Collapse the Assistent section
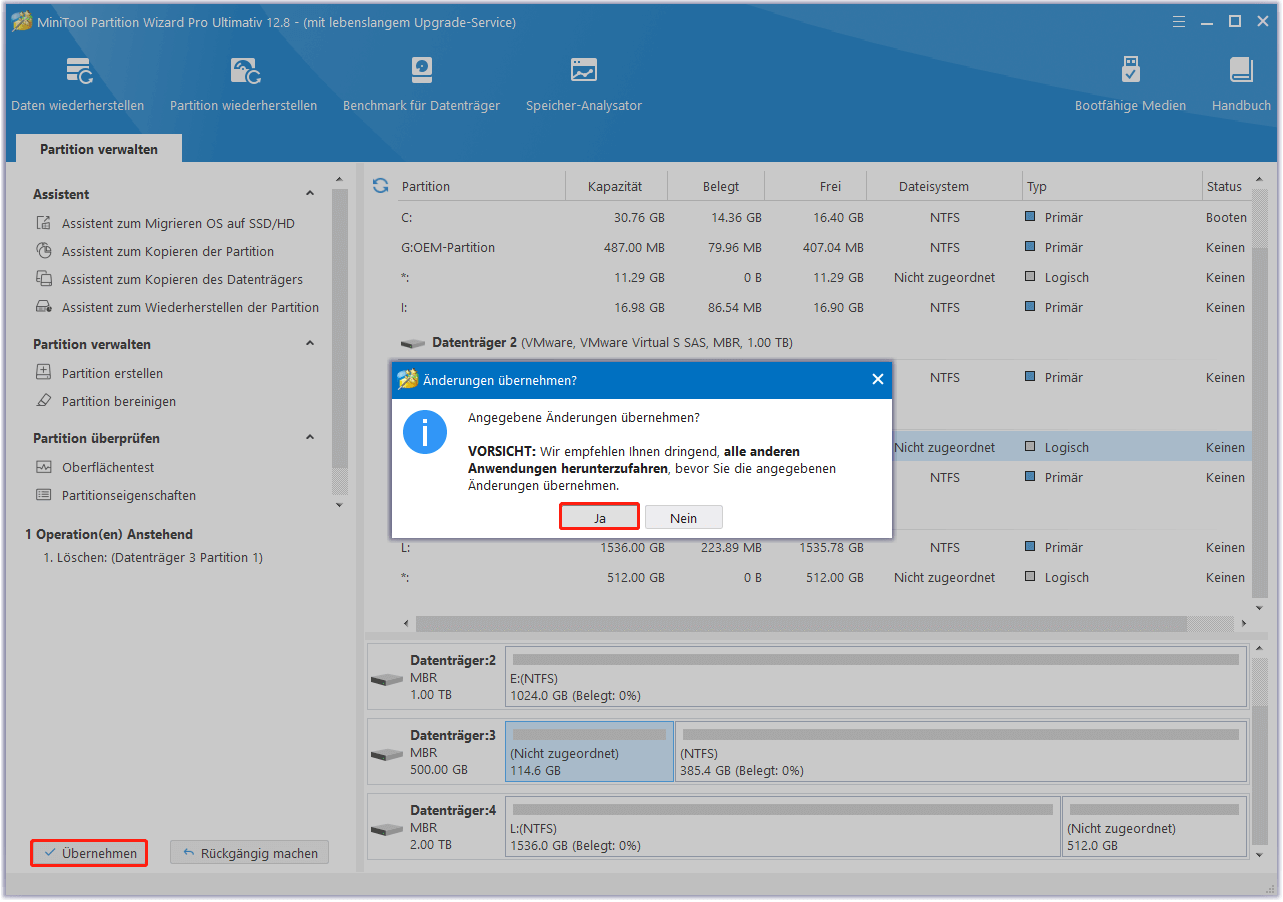The image size is (1283, 902). click(310, 194)
